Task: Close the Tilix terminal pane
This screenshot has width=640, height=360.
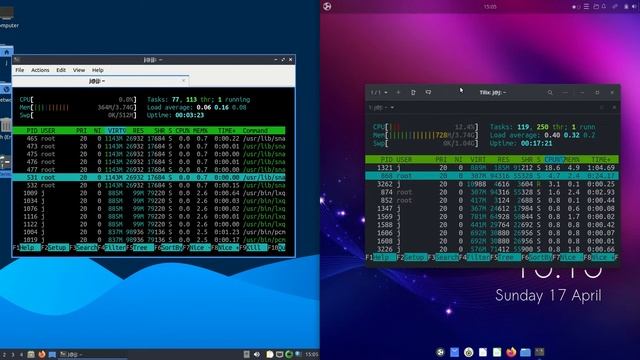Action: tap(614, 108)
